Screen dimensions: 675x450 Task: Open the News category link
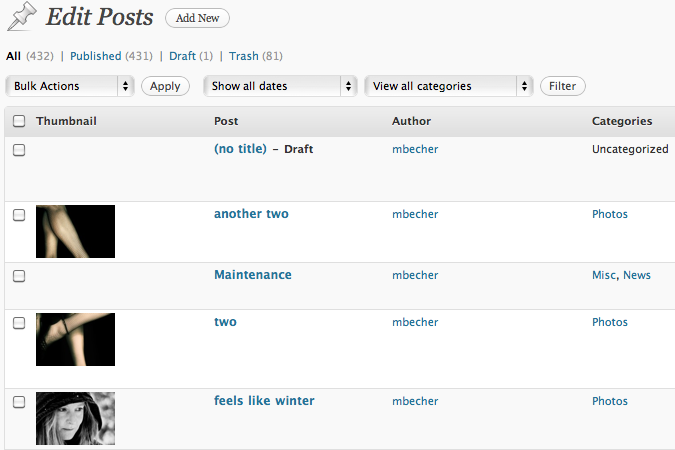coord(637,275)
